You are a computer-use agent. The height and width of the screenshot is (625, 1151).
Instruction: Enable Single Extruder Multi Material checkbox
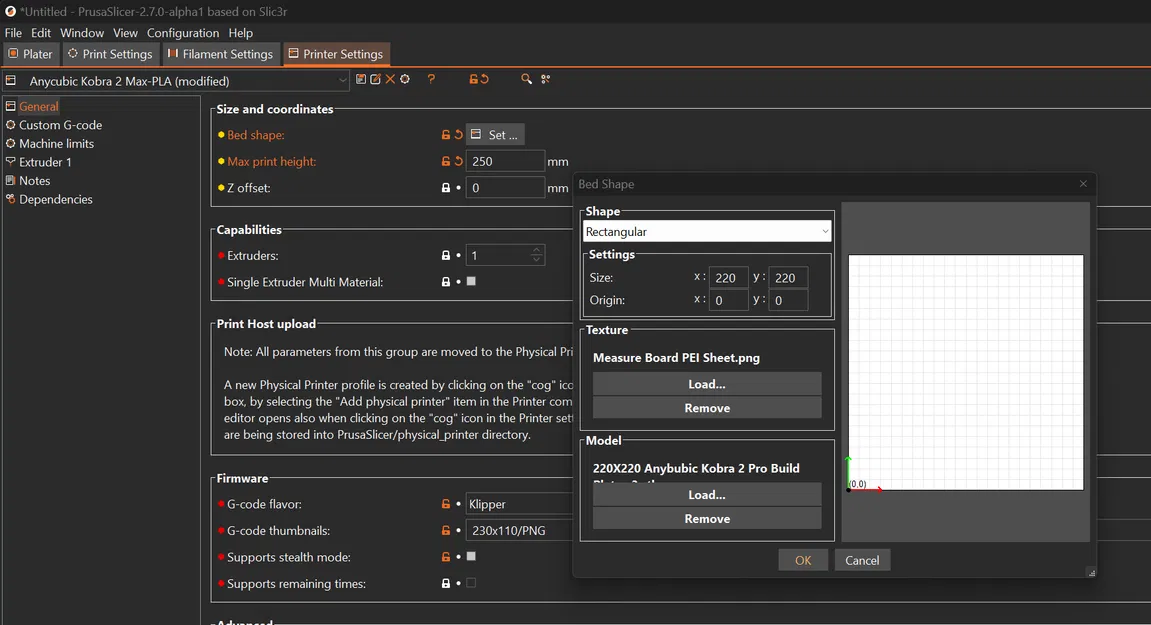471,281
